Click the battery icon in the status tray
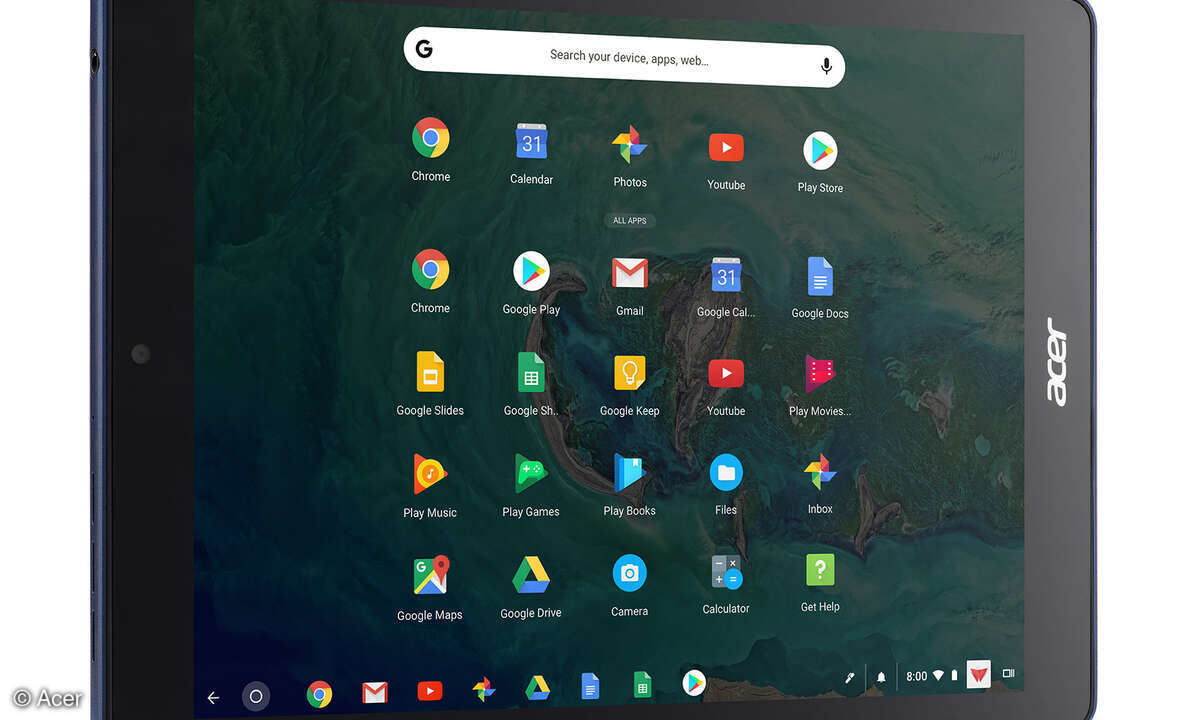Screen dimensions: 1200x720 (x=954, y=675)
